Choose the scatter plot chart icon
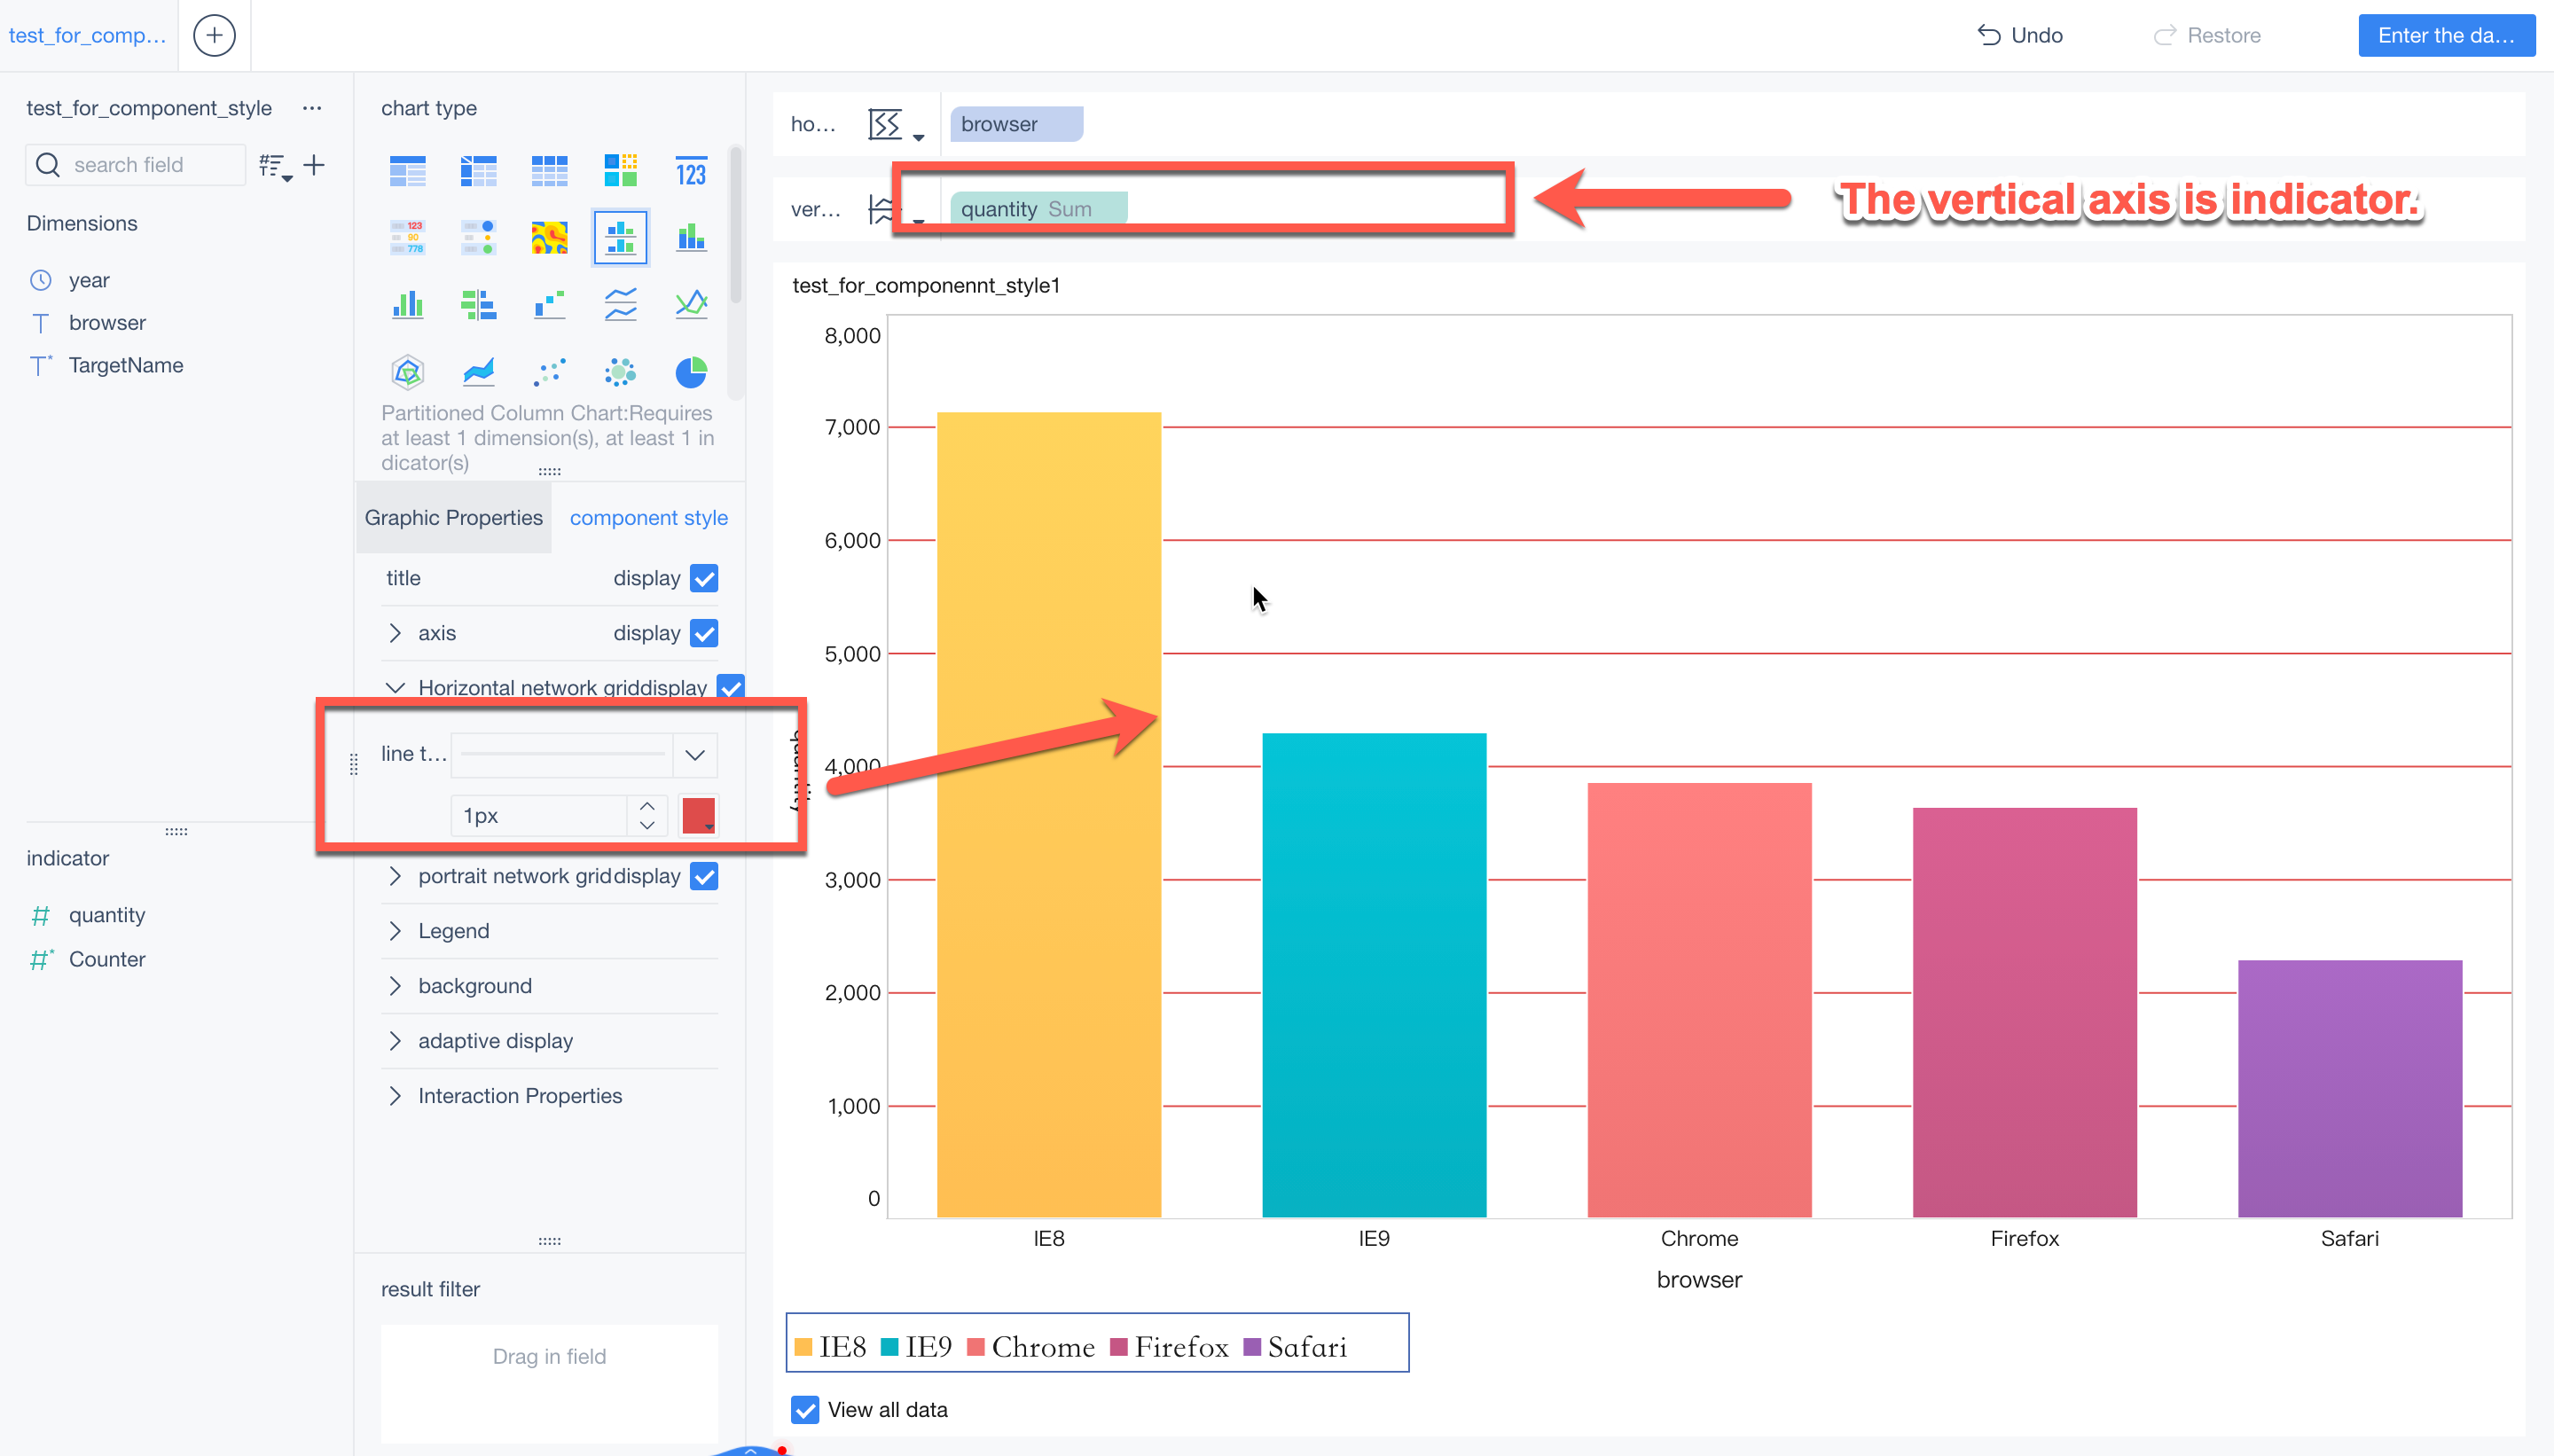 [549, 372]
